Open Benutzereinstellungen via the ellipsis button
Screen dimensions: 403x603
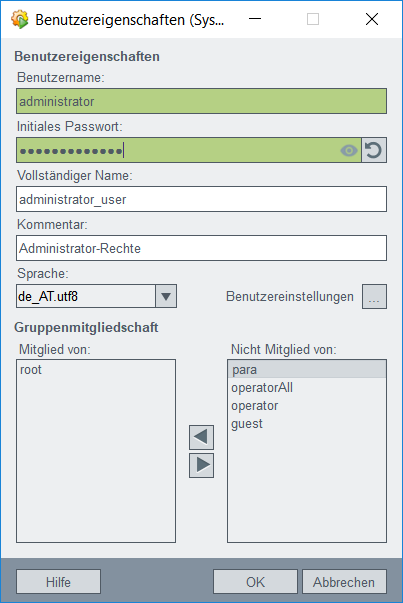click(x=374, y=297)
